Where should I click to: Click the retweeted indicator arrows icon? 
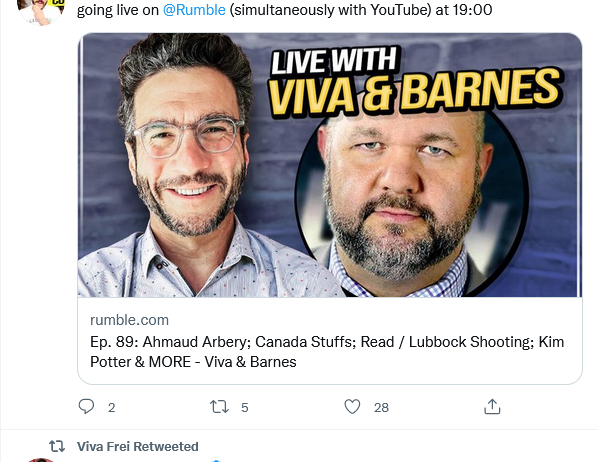[x=57, y=446]
